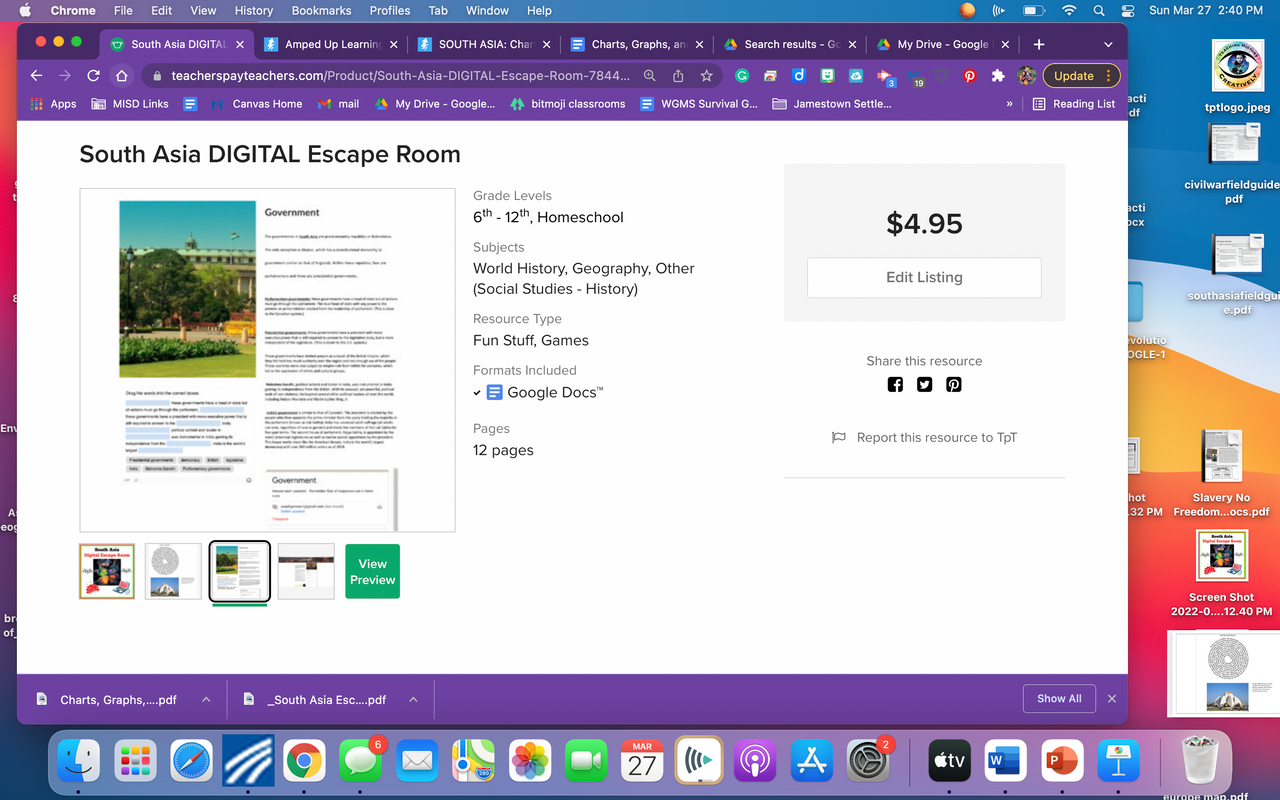Open Photos from the Dock
1280x800 pixels.
pos(529,760)
